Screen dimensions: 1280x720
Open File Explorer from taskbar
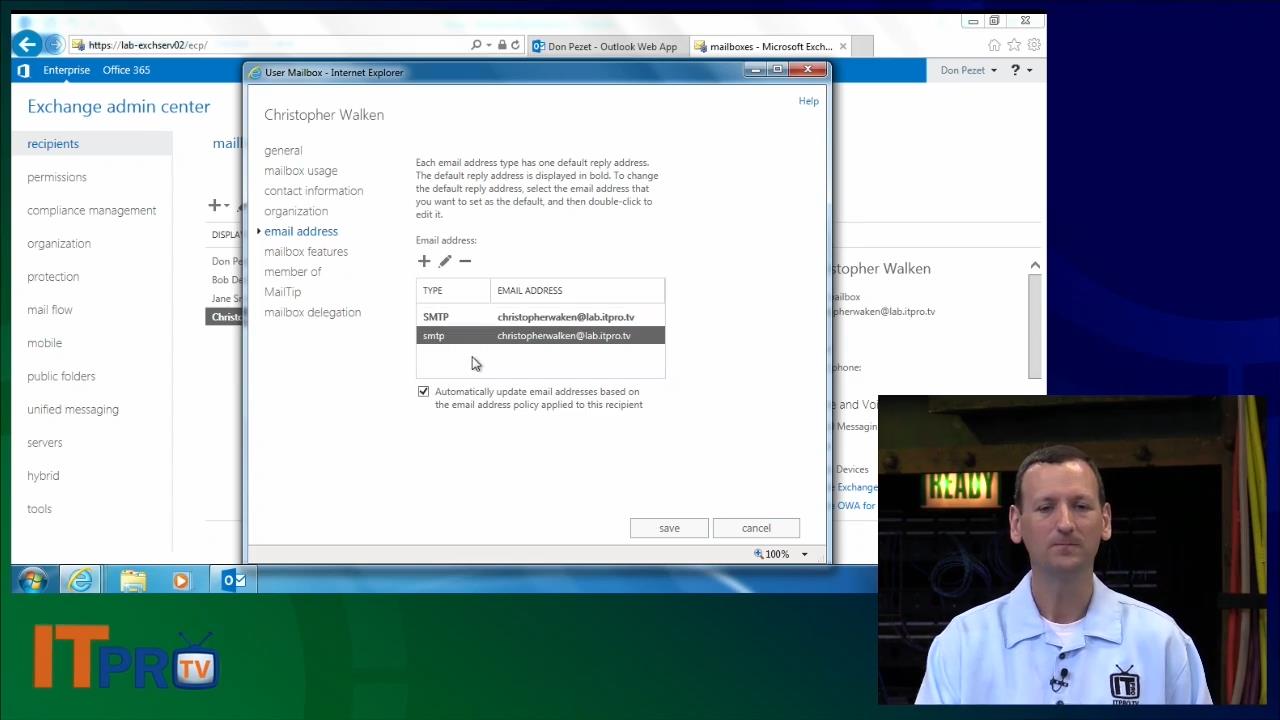[x=133, y=580]
